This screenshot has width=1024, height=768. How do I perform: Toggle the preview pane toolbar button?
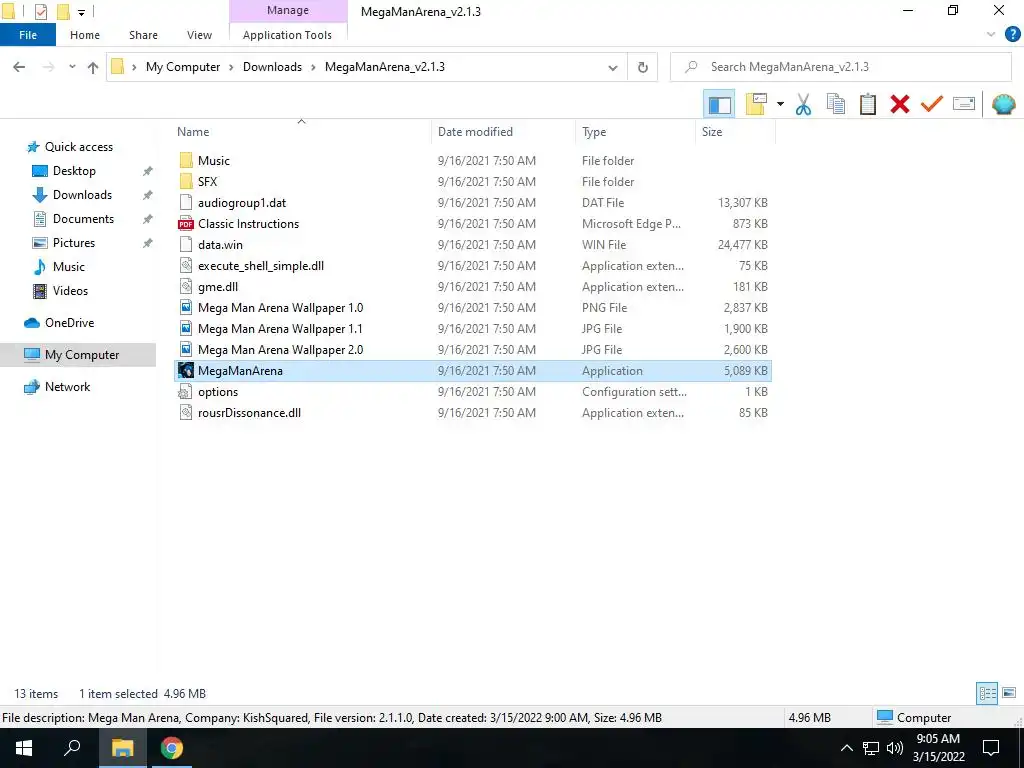coord(719,104)
